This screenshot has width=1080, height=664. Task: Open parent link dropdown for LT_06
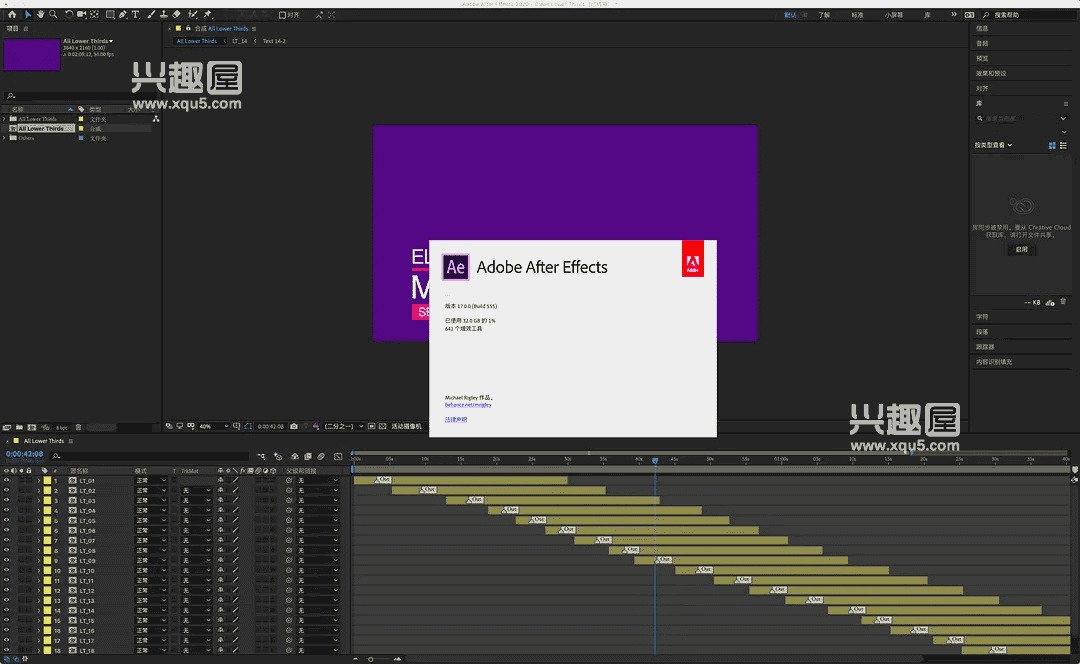point(318,530)
